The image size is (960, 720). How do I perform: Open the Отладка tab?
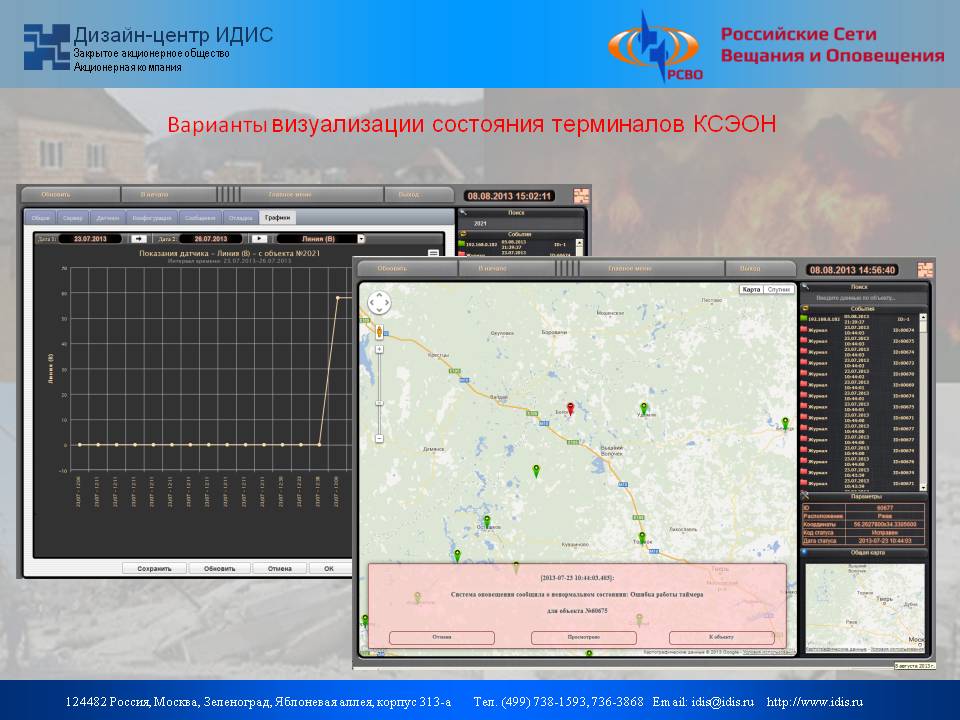tap(241, 218)
